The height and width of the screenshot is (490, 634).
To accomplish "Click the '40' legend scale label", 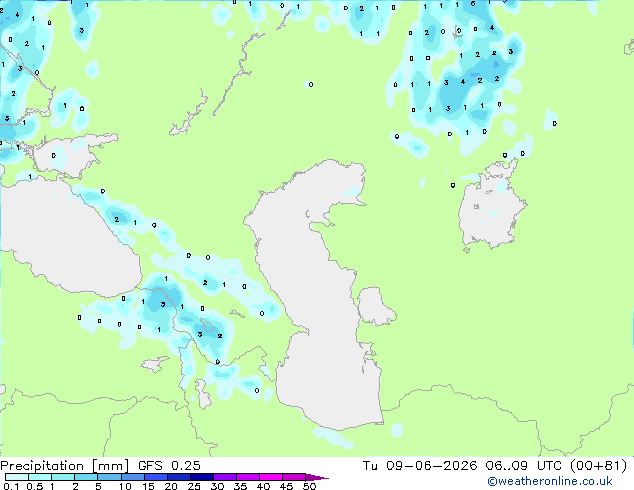I will click(x=263, y=486).
